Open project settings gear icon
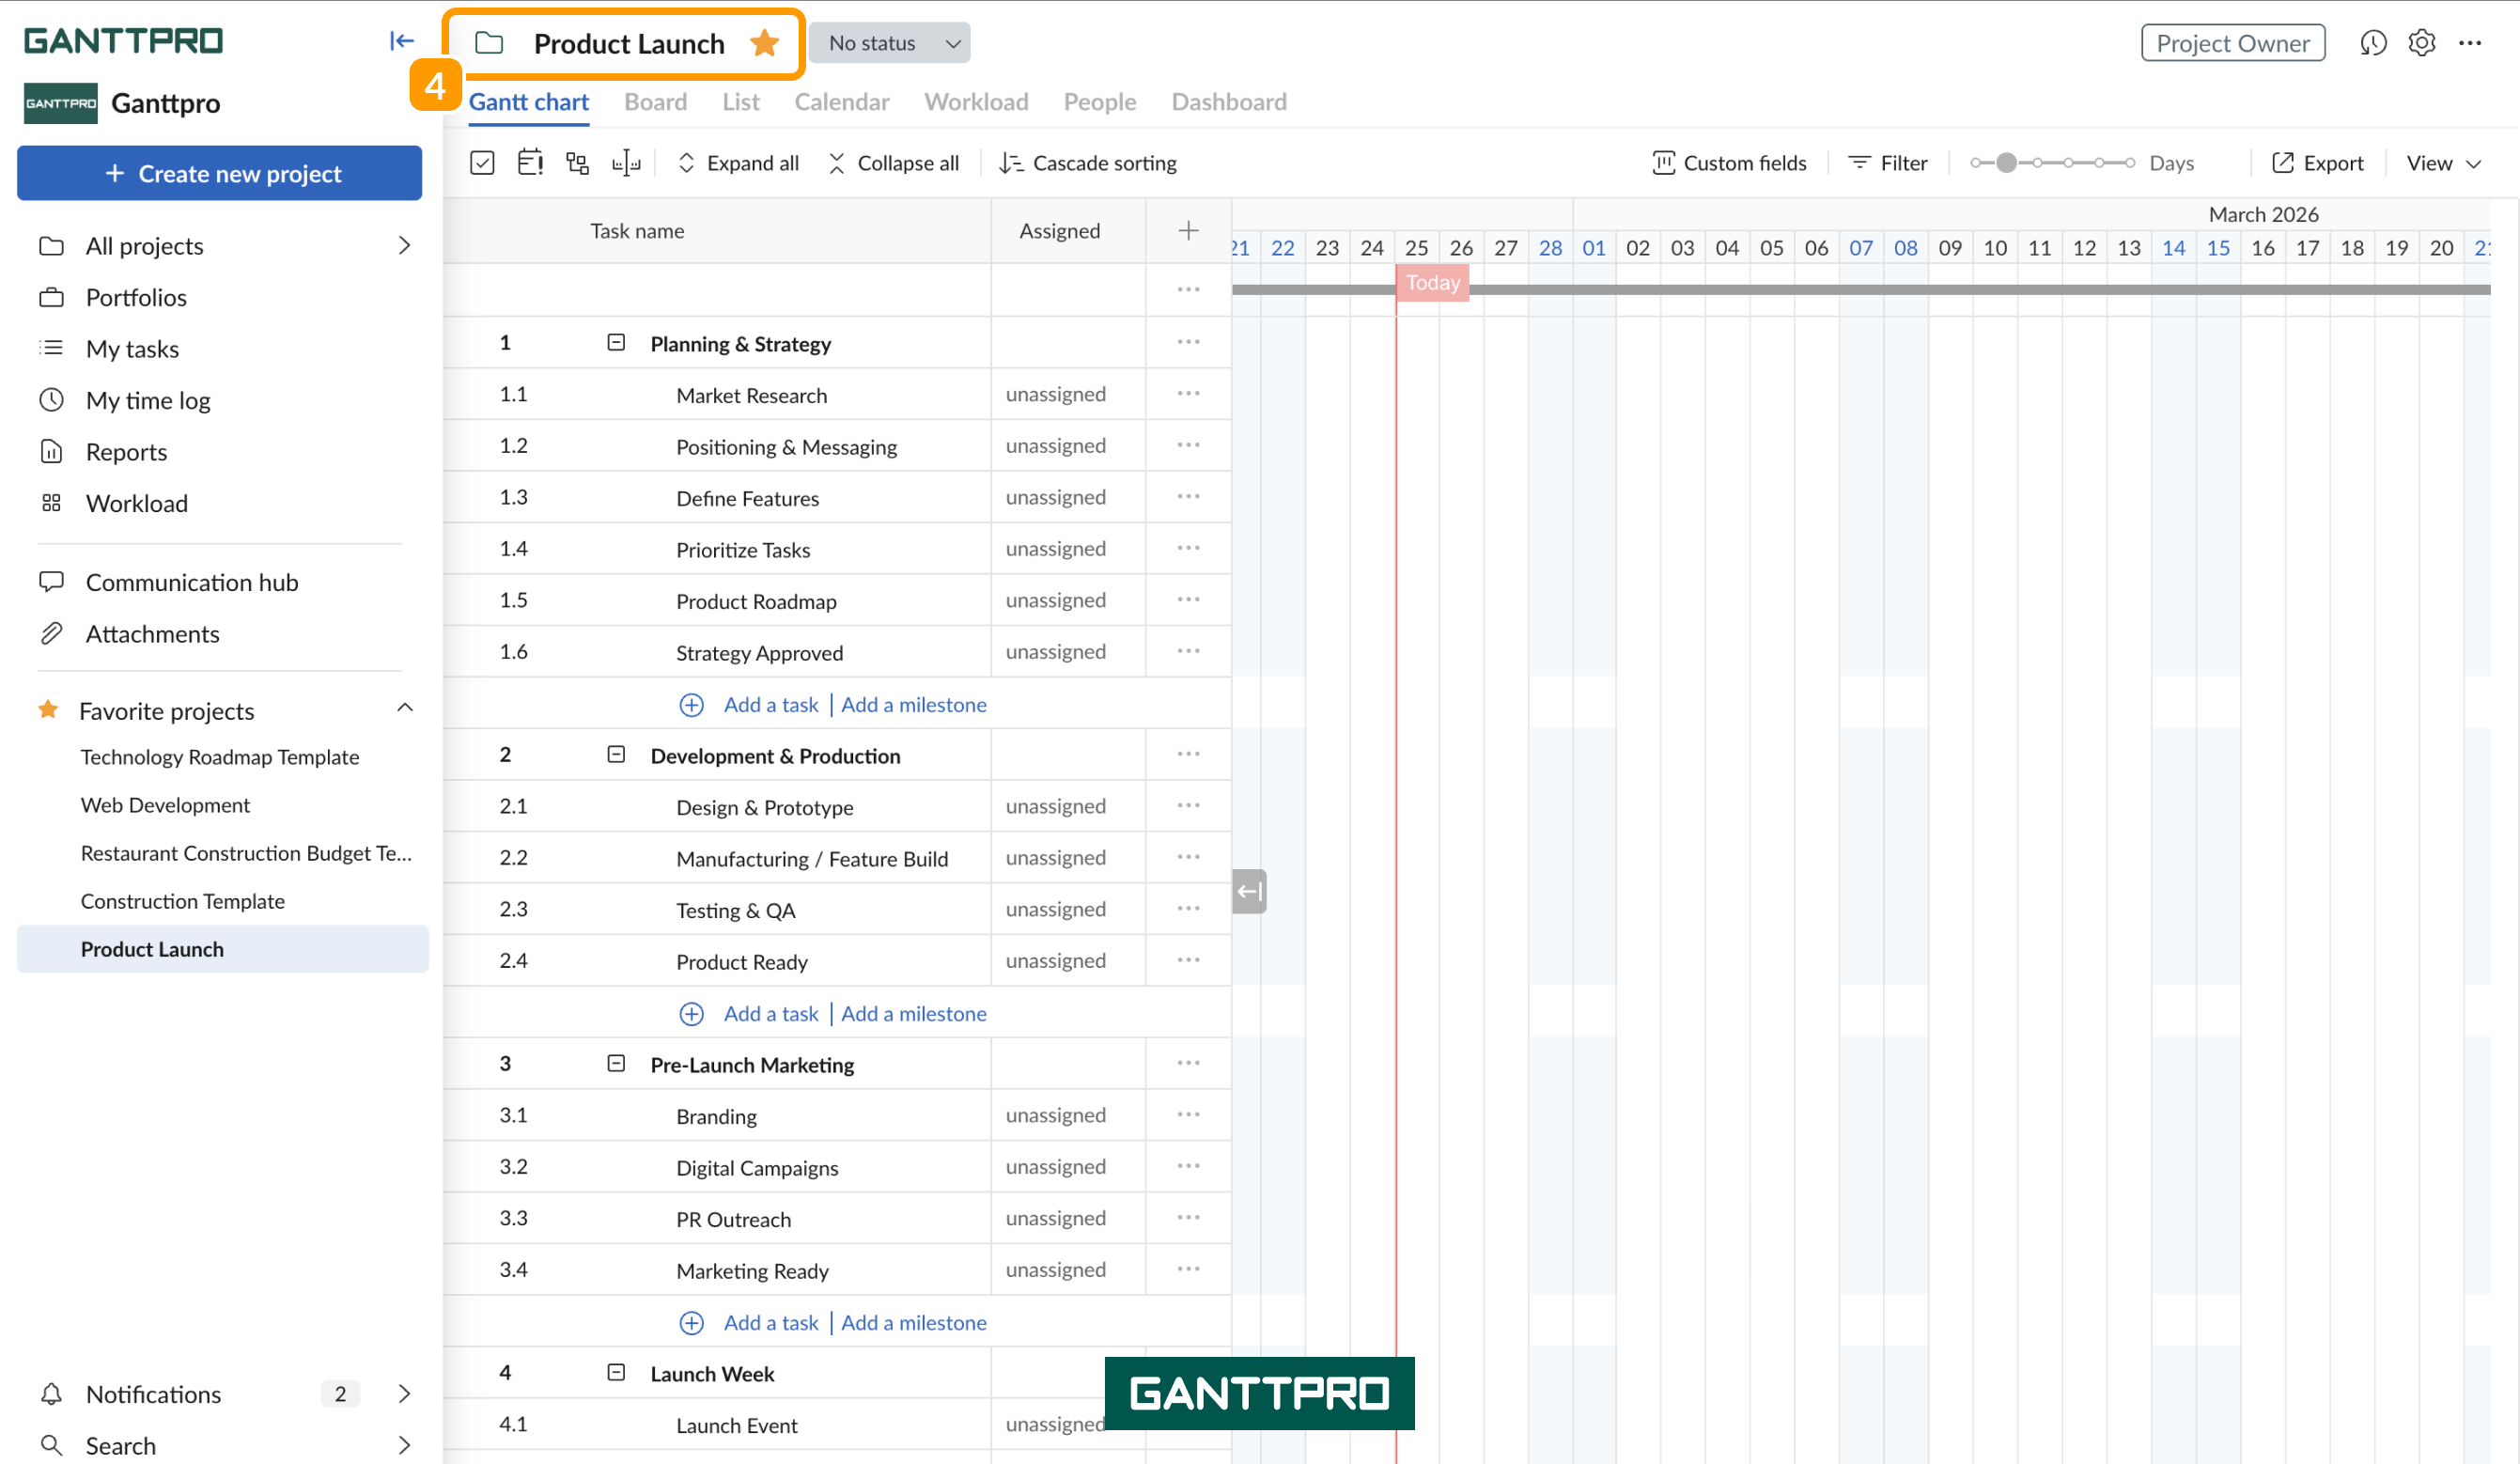2520x1464 pixels. [x=2421, y=43]
